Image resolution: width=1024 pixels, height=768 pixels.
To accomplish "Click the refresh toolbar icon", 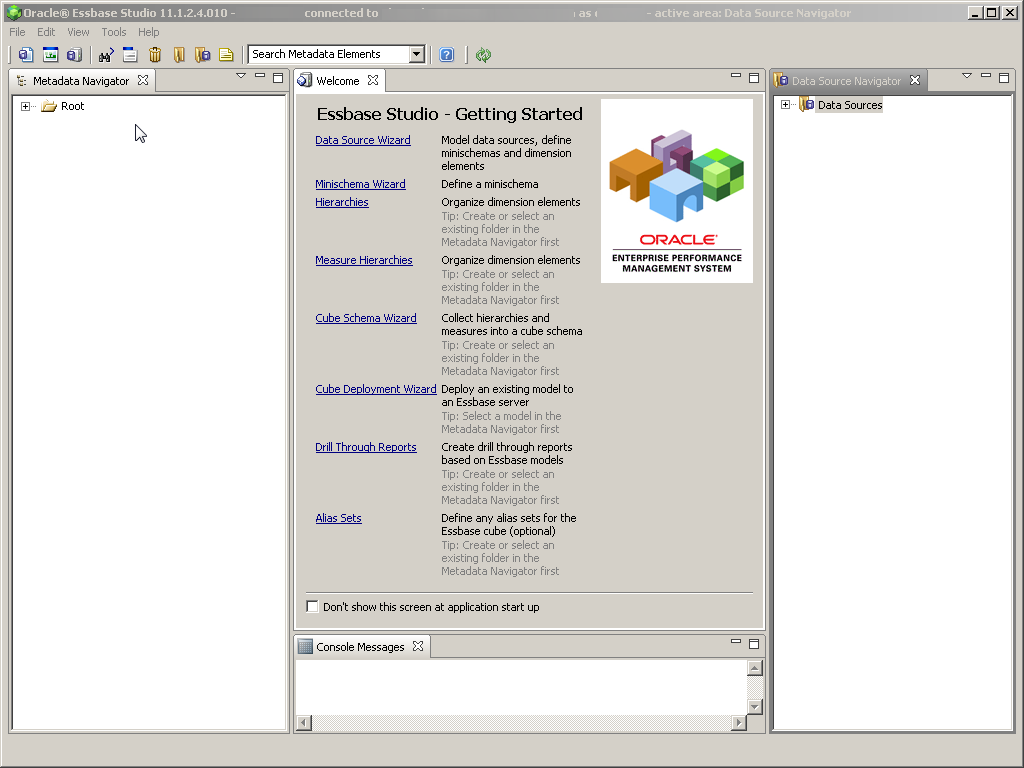I will click(x=483, y=54).
